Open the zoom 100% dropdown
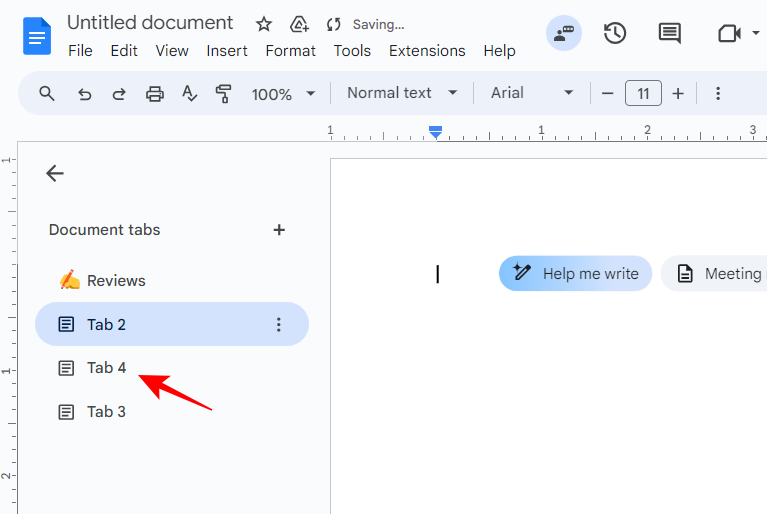Viewport: 767px width, 514px height. [x=283, y=94]
